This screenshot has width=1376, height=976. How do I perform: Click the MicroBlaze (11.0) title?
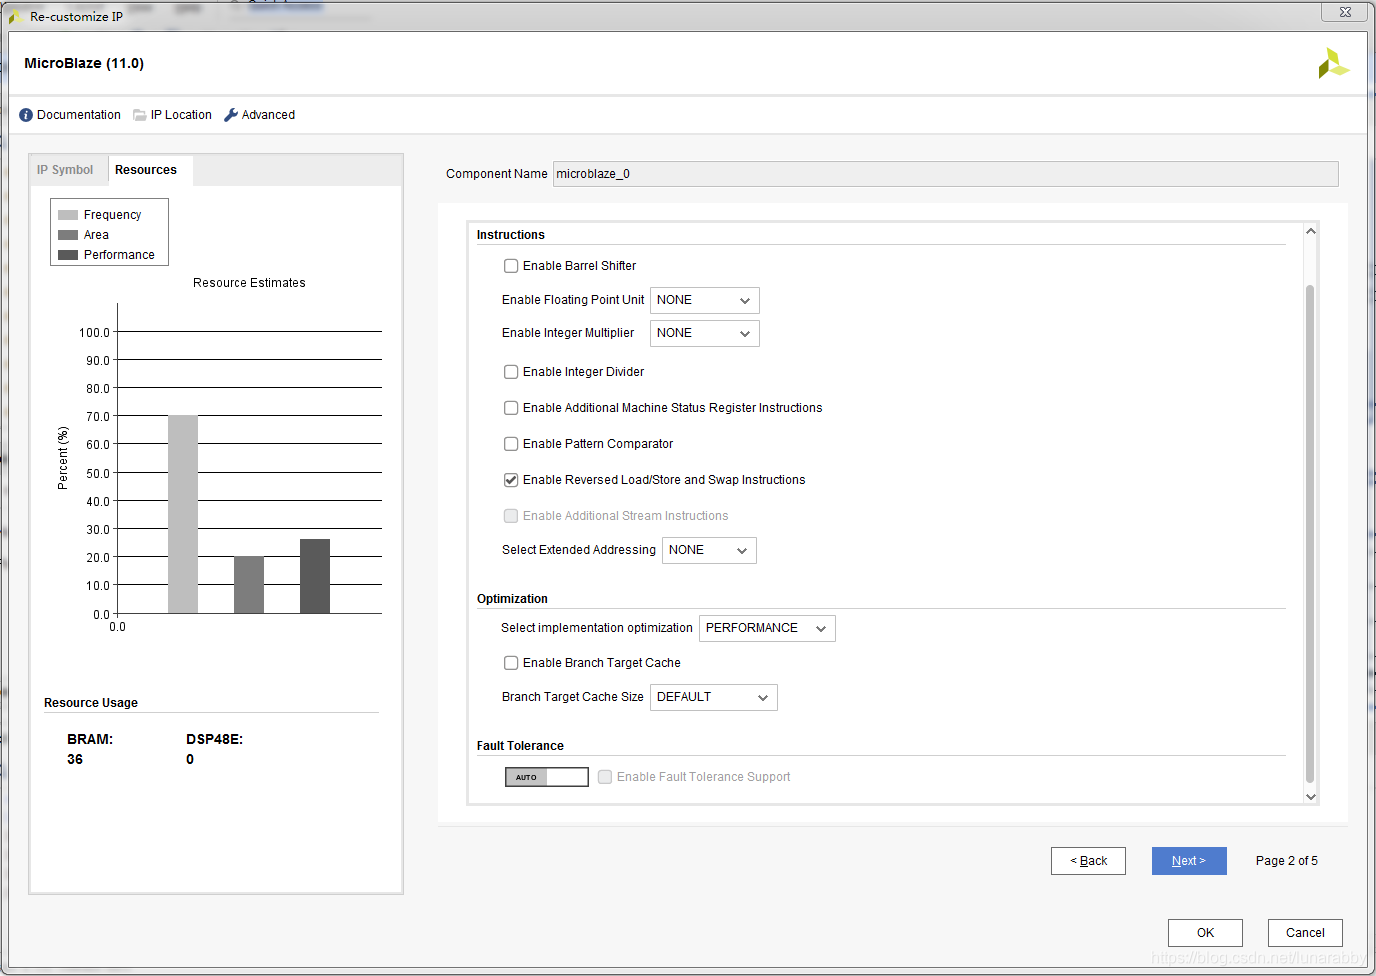[84, 63]
